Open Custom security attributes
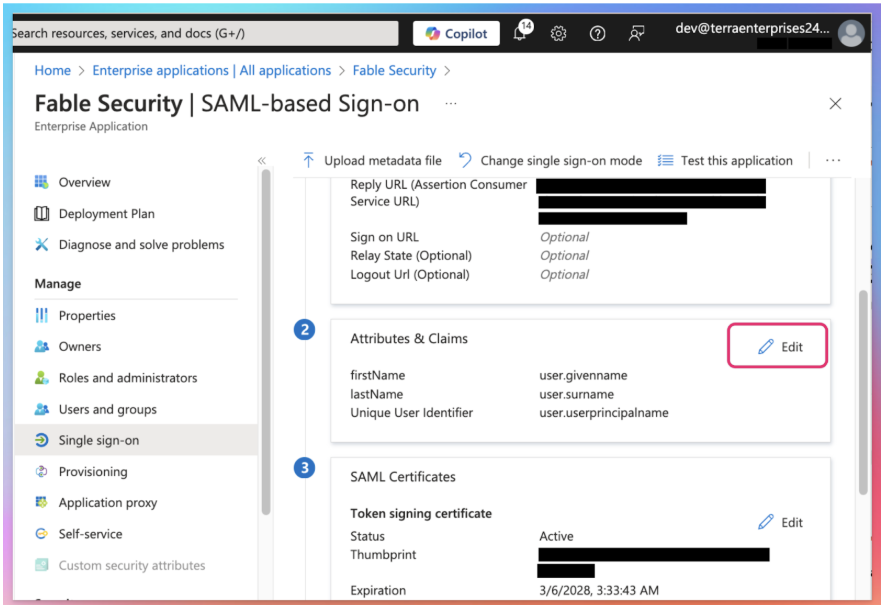Image resolution: width=886 pixels, height=608 pixels. click(132, 565)
